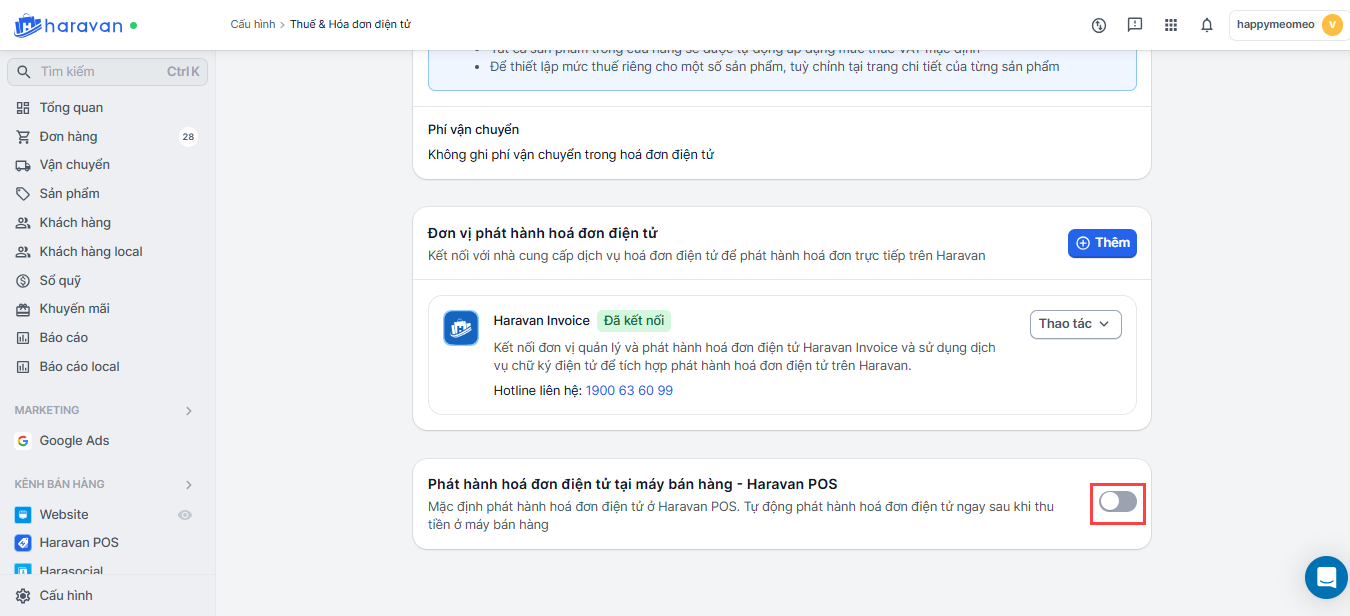
Task: Go to Cấu hình breadcrumb link
Action: 252,24
